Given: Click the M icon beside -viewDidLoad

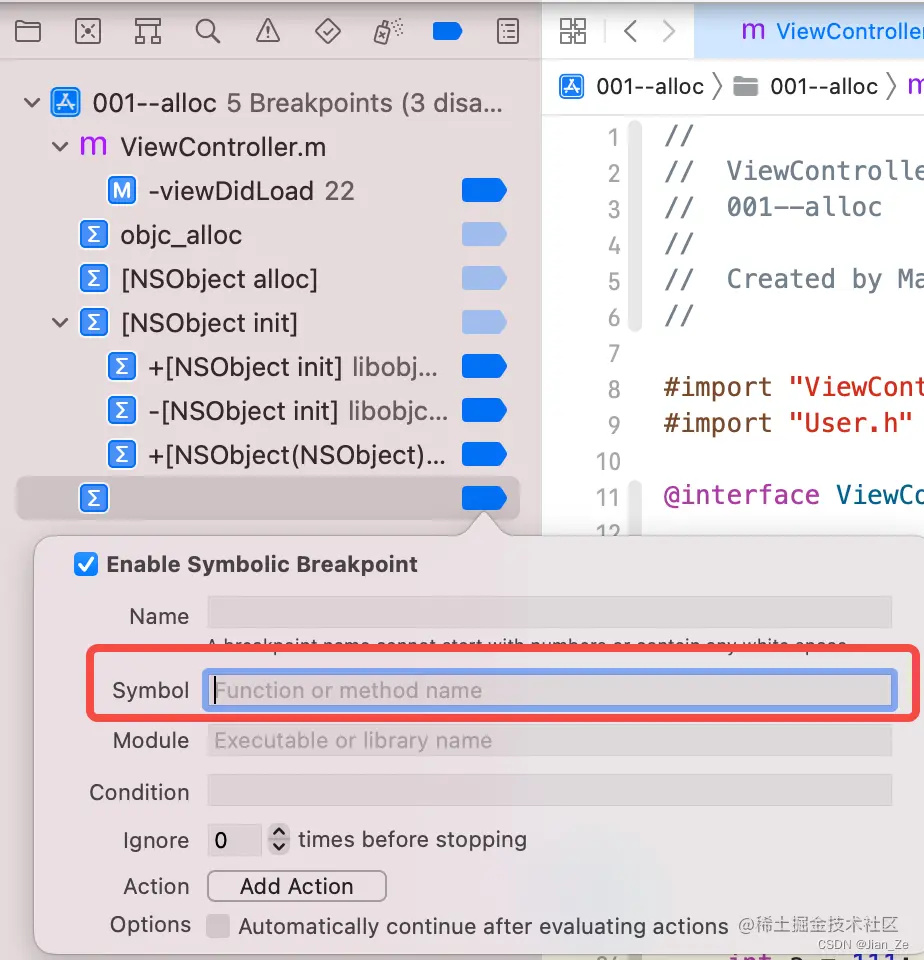Looking at the screenshot, I should (122, 190).
